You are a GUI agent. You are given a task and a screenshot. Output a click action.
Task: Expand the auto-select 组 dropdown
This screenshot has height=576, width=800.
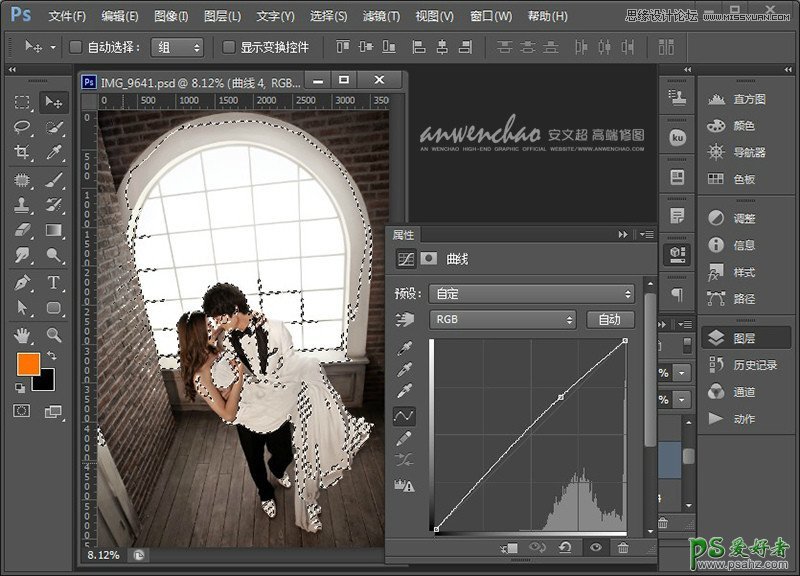[177, 47]
